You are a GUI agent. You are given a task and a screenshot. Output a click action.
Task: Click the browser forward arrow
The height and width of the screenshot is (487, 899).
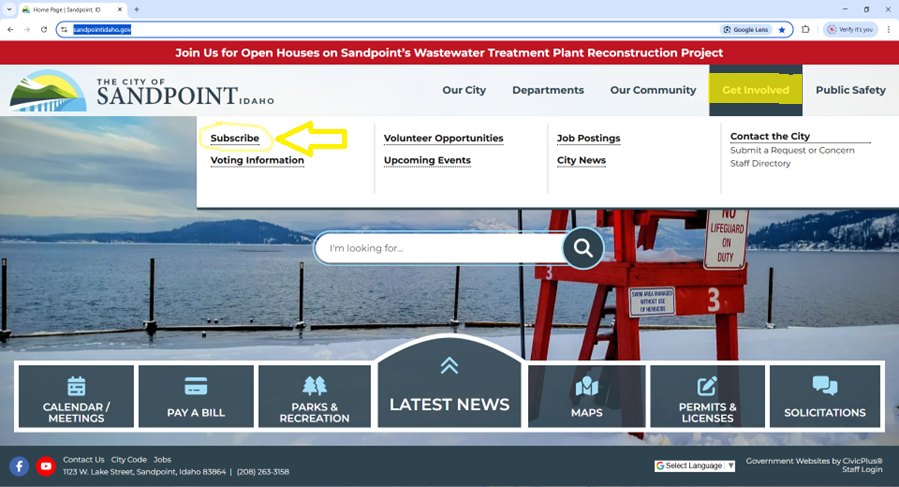[27, 29]
